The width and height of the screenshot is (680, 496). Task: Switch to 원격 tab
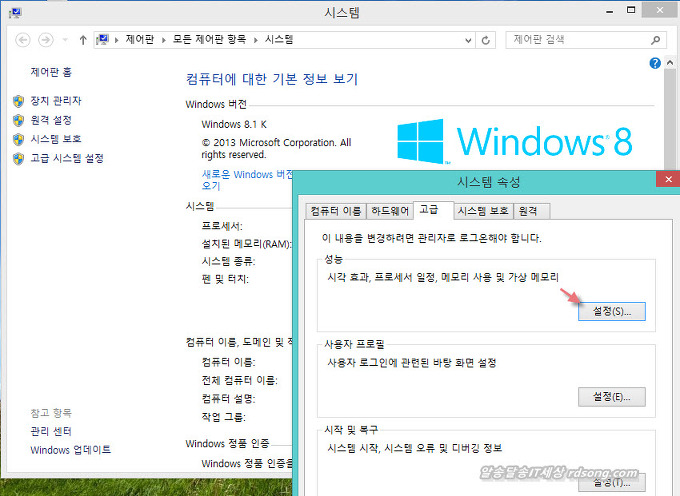[532, 211]
